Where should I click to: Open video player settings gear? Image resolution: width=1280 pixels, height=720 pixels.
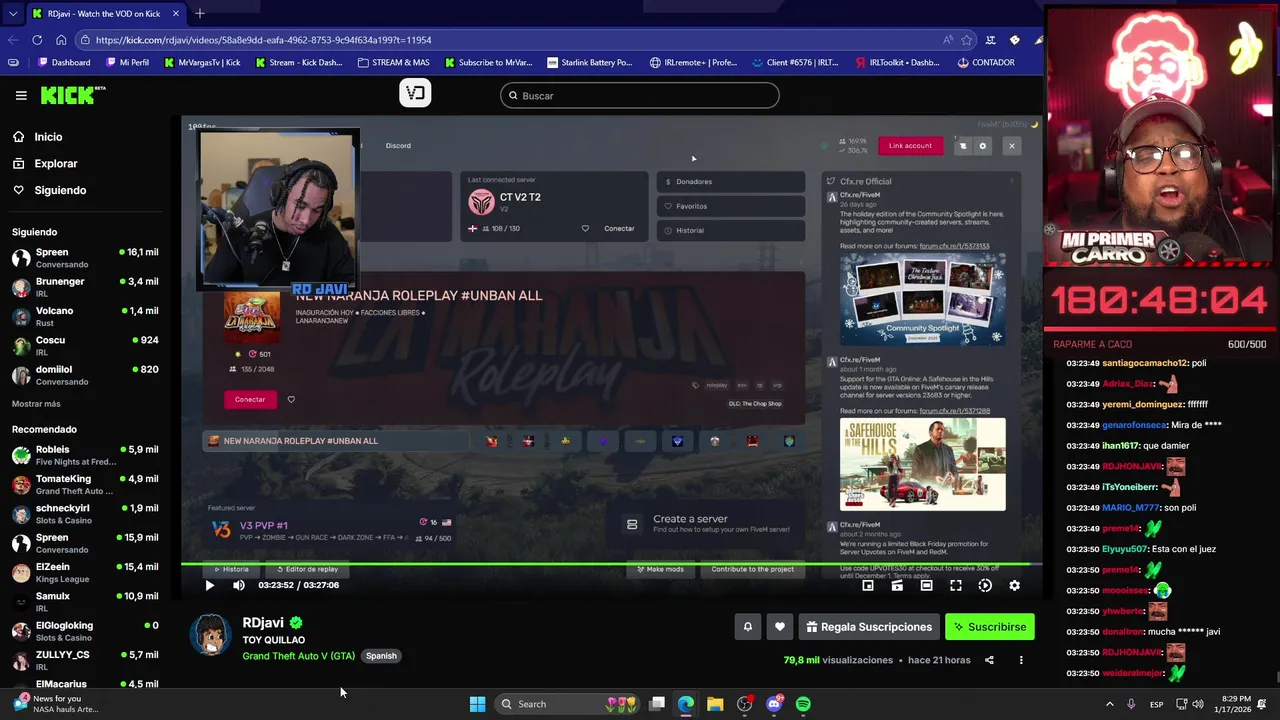(x=1014, y=585)
